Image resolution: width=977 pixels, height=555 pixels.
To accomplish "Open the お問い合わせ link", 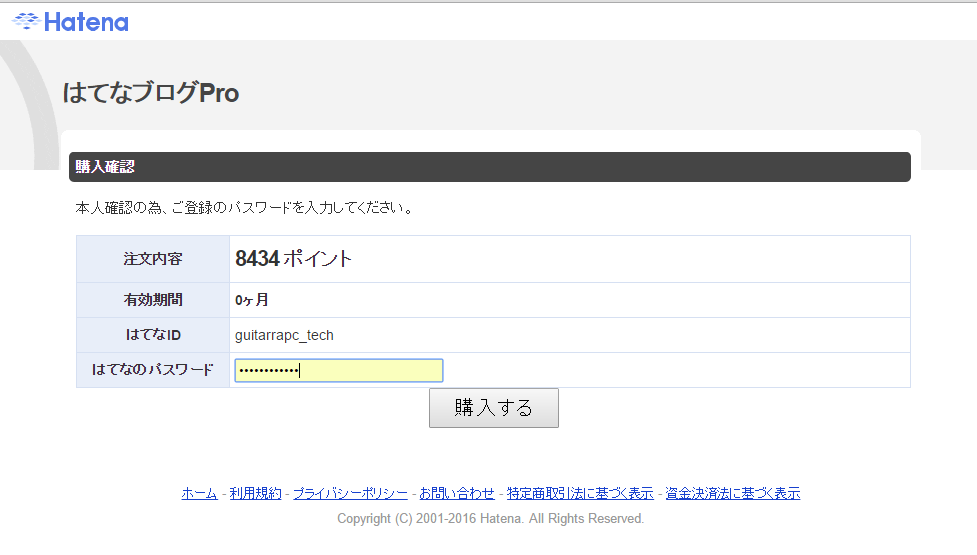I will tap(457, 493).
